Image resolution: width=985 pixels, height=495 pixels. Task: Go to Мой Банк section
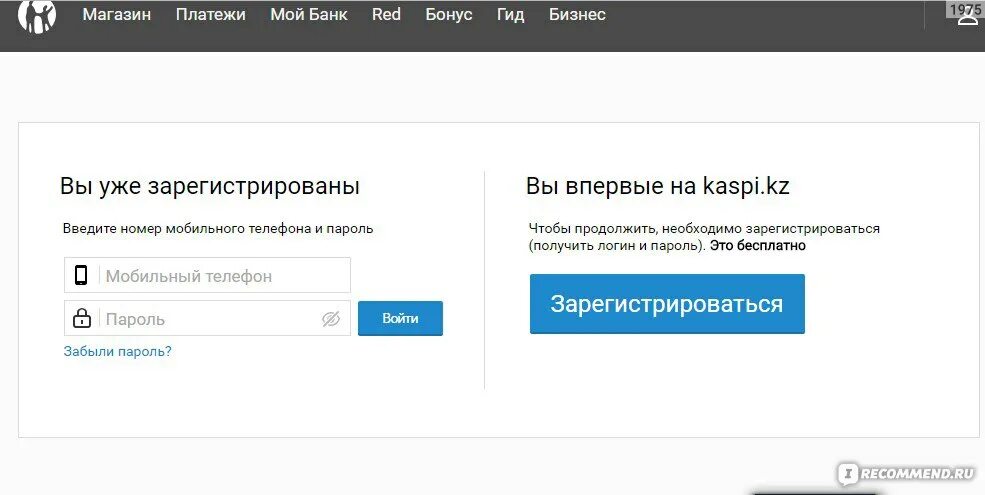(x=308, y=14)
